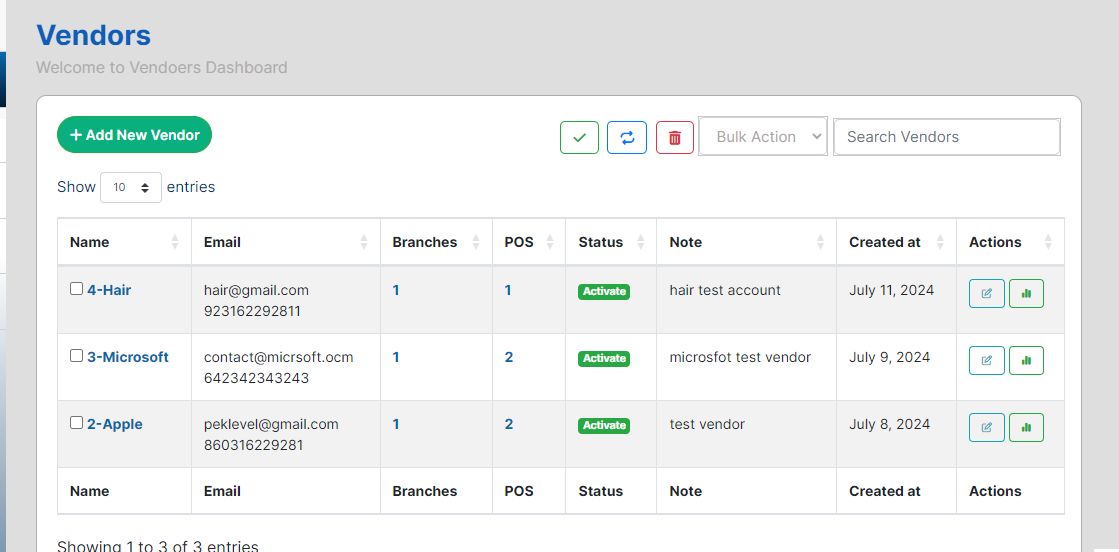Focus the Search Vendors input field
This screenshot has width=1119, height=552.
pyautogui.click(x=946, y=137)
